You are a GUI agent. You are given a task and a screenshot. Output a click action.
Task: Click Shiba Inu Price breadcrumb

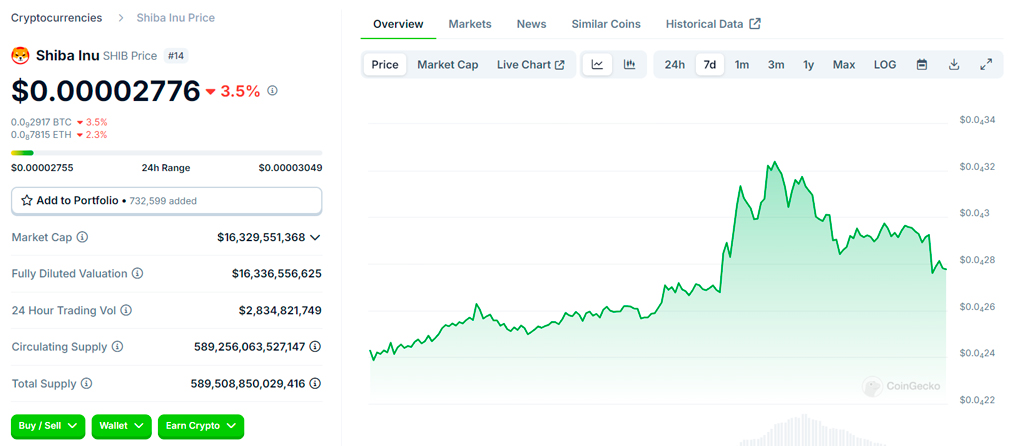[176, 18]
